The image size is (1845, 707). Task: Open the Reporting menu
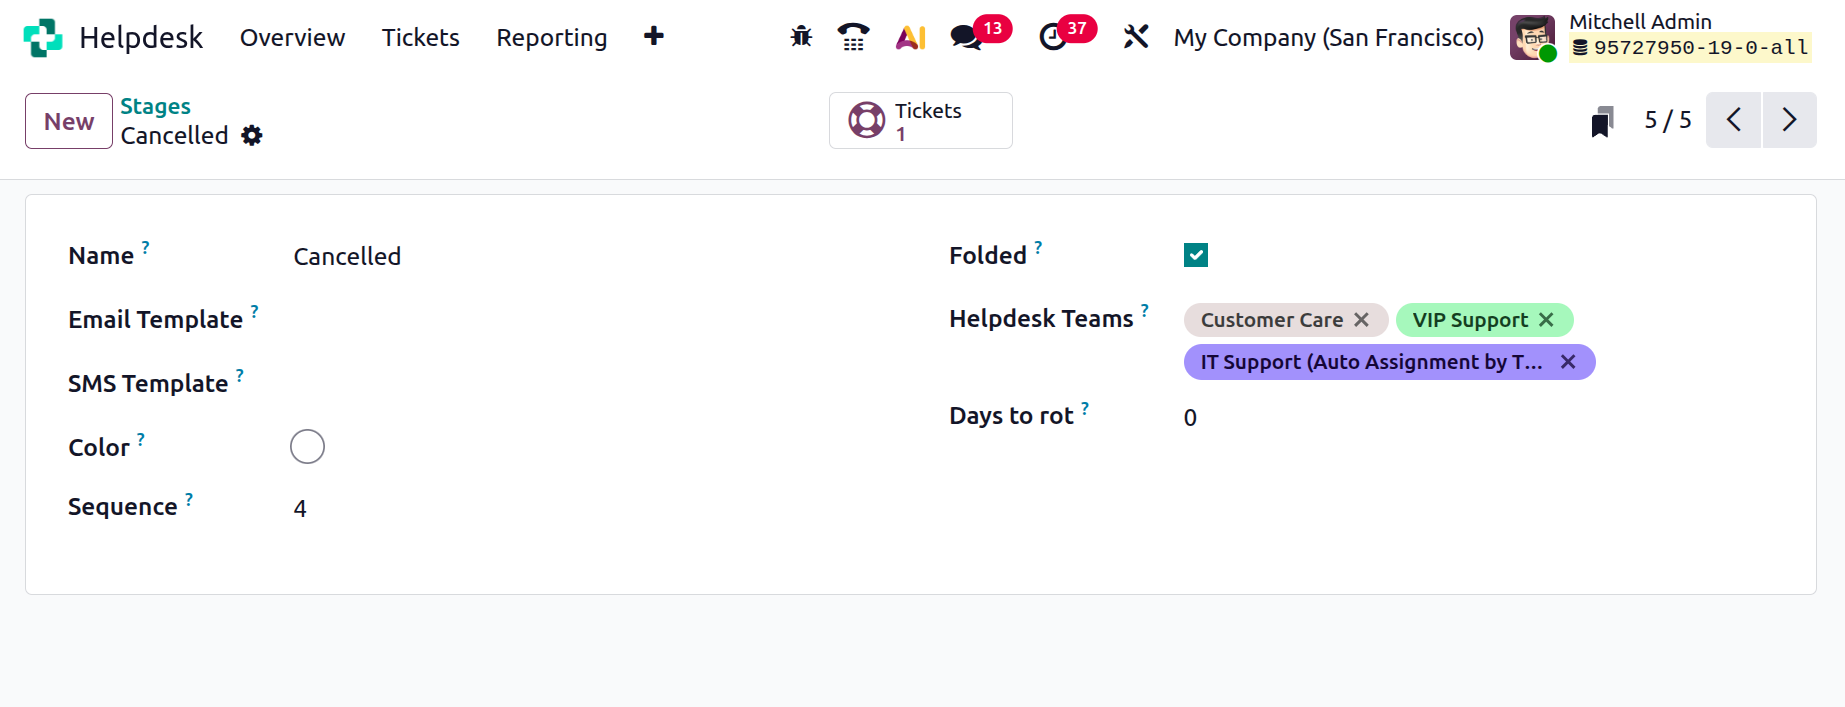(551, 37)
